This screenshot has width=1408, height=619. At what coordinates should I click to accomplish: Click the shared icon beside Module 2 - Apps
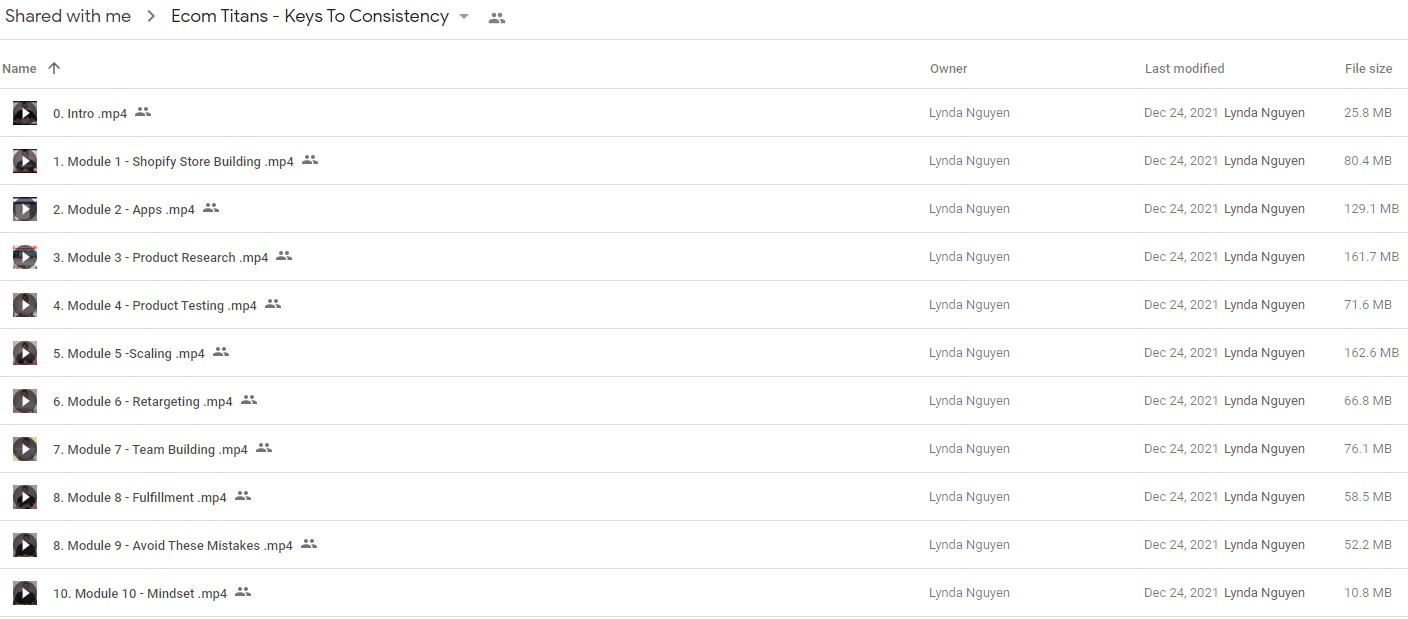point(210,208)
